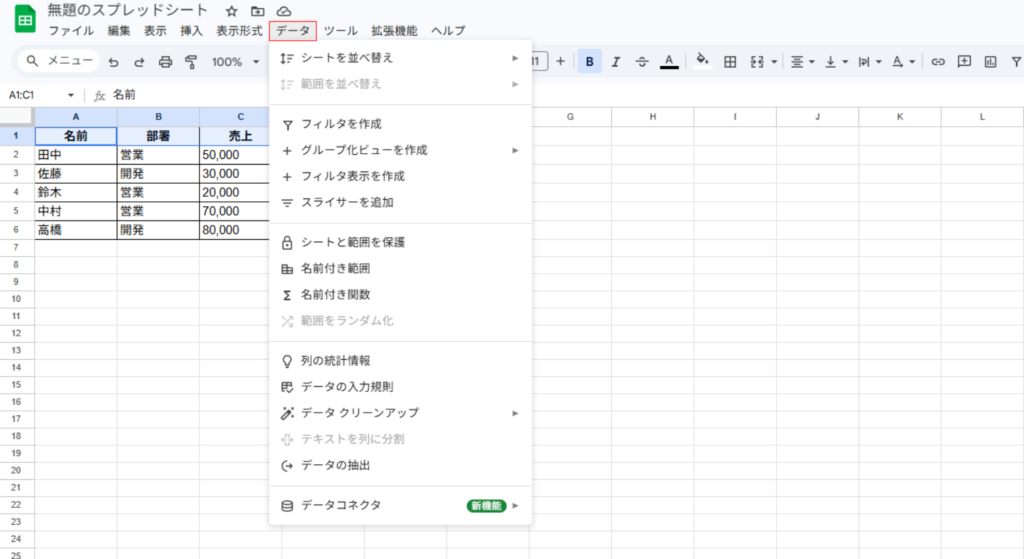Choose 名前付き関数 menu entry
The image size is (1024, 559).
coord(400,295)
